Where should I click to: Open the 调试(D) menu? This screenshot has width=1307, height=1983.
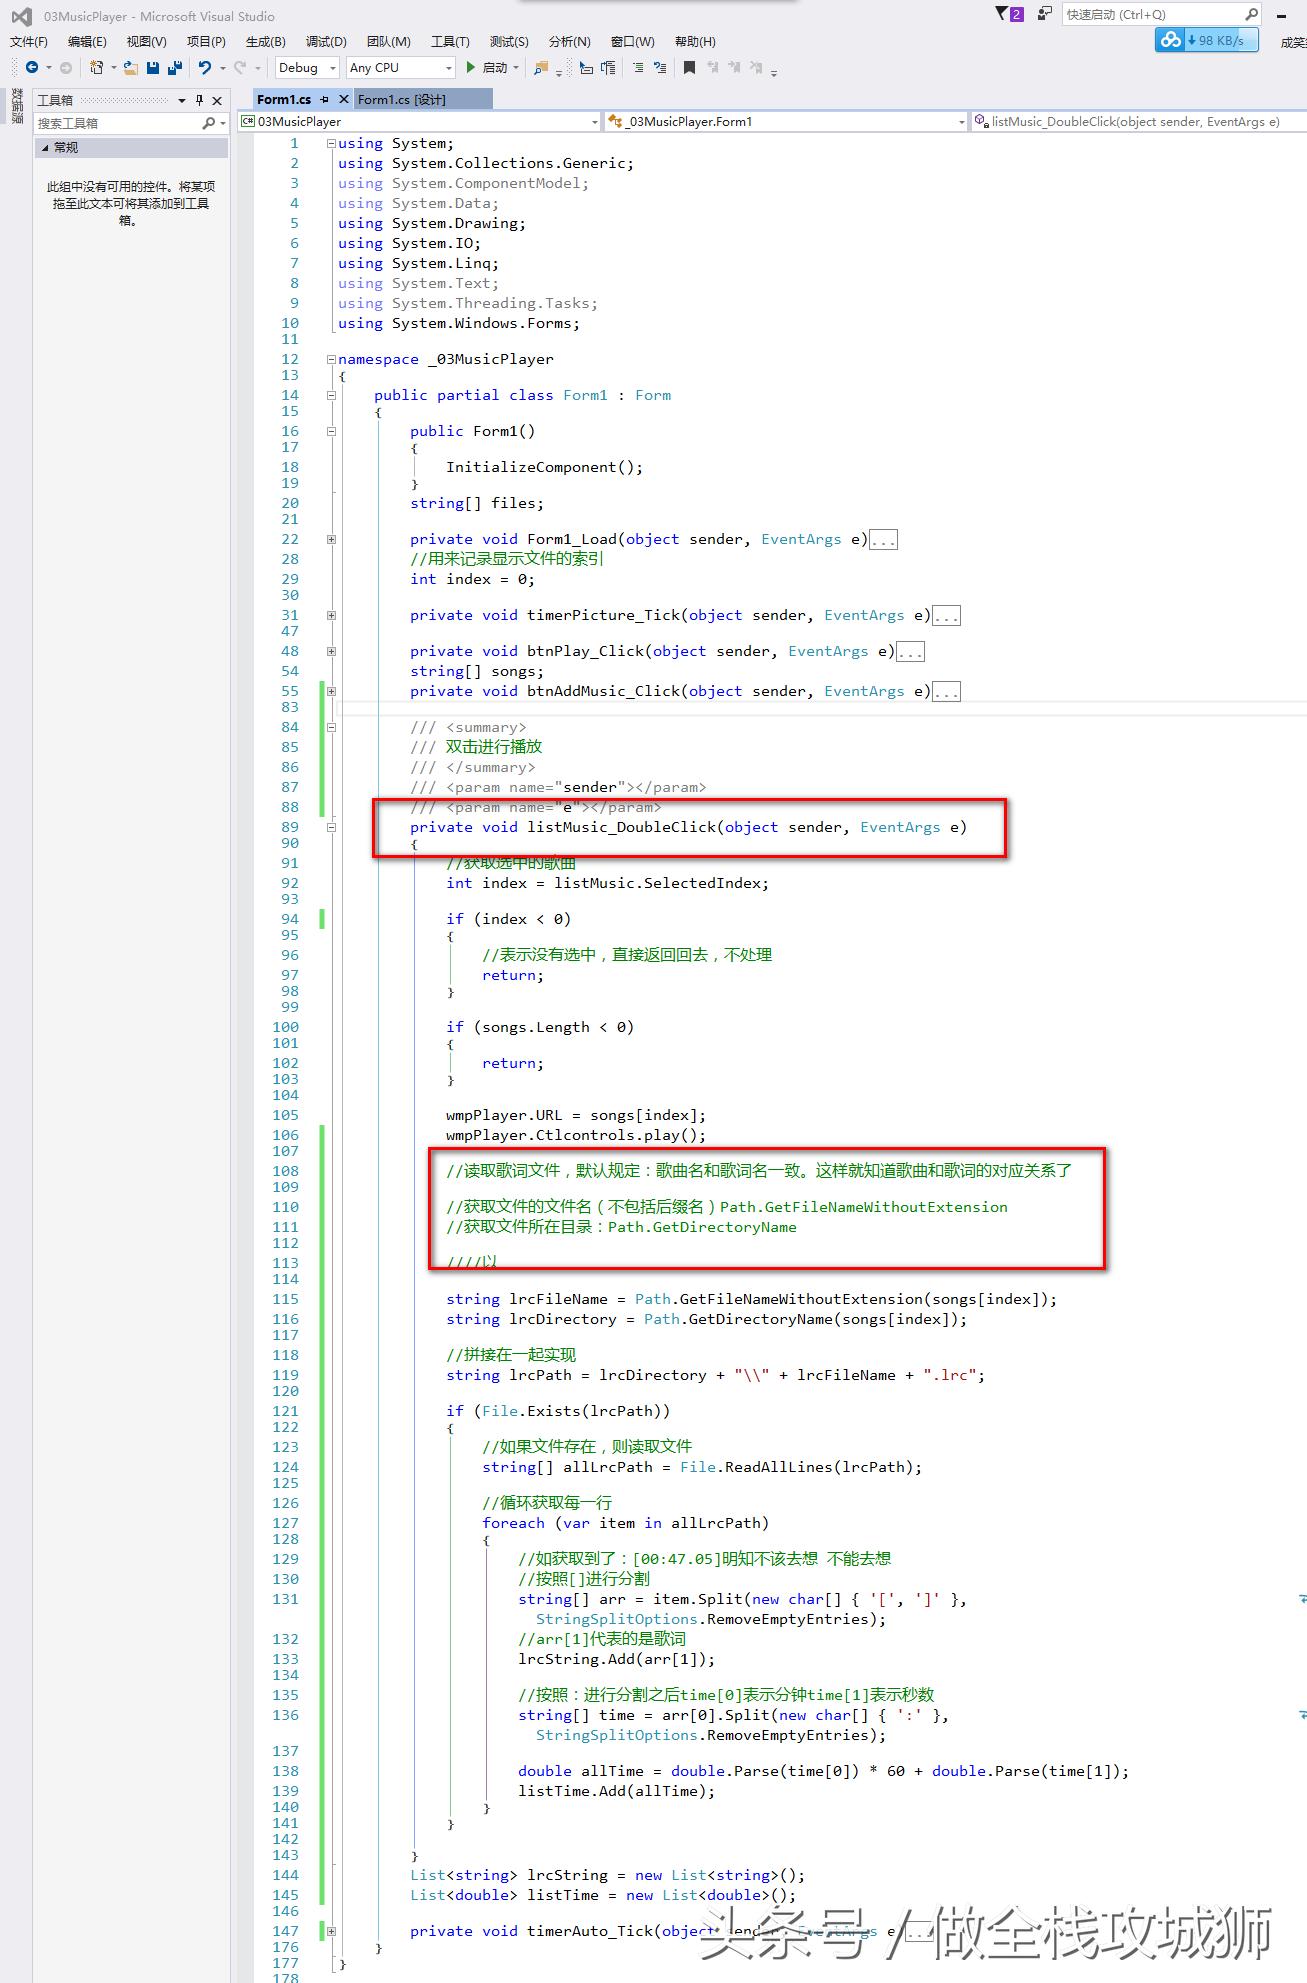[326, 41]
